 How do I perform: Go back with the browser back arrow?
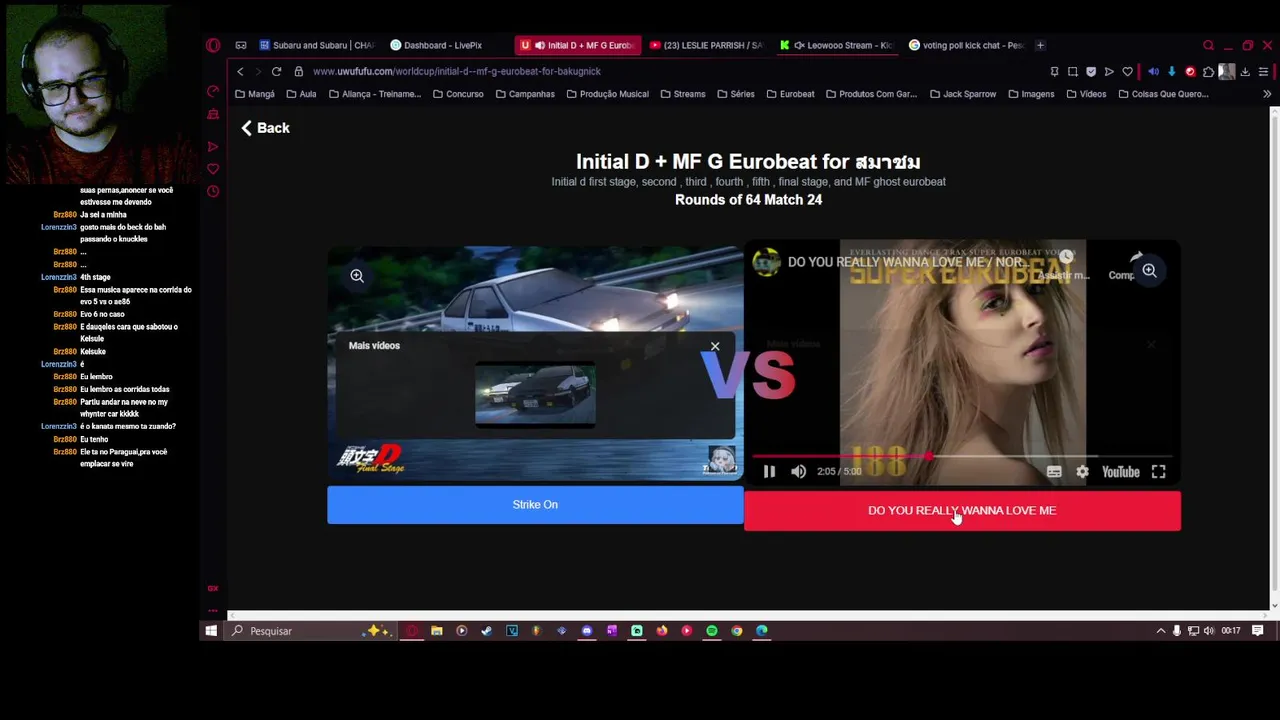point(240,71)
